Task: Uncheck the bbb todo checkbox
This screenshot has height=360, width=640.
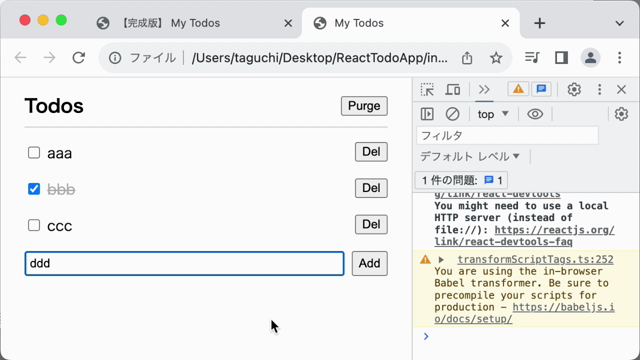Action: coord(34,189)
